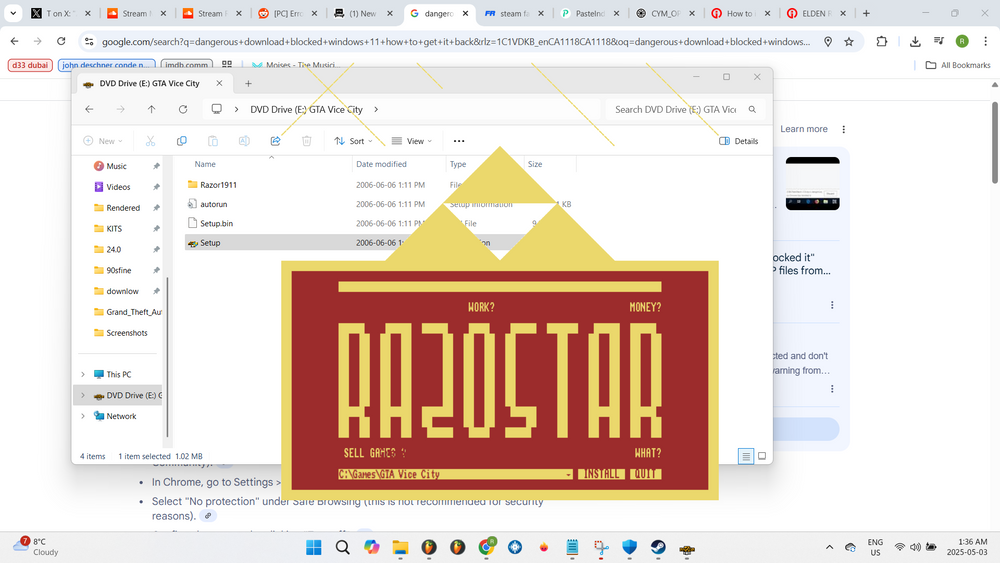Open Snipping Tool from the taskbar
The width and height of the screenshot is (1000, 563).
pyautogui.click(x=601, y=548)
